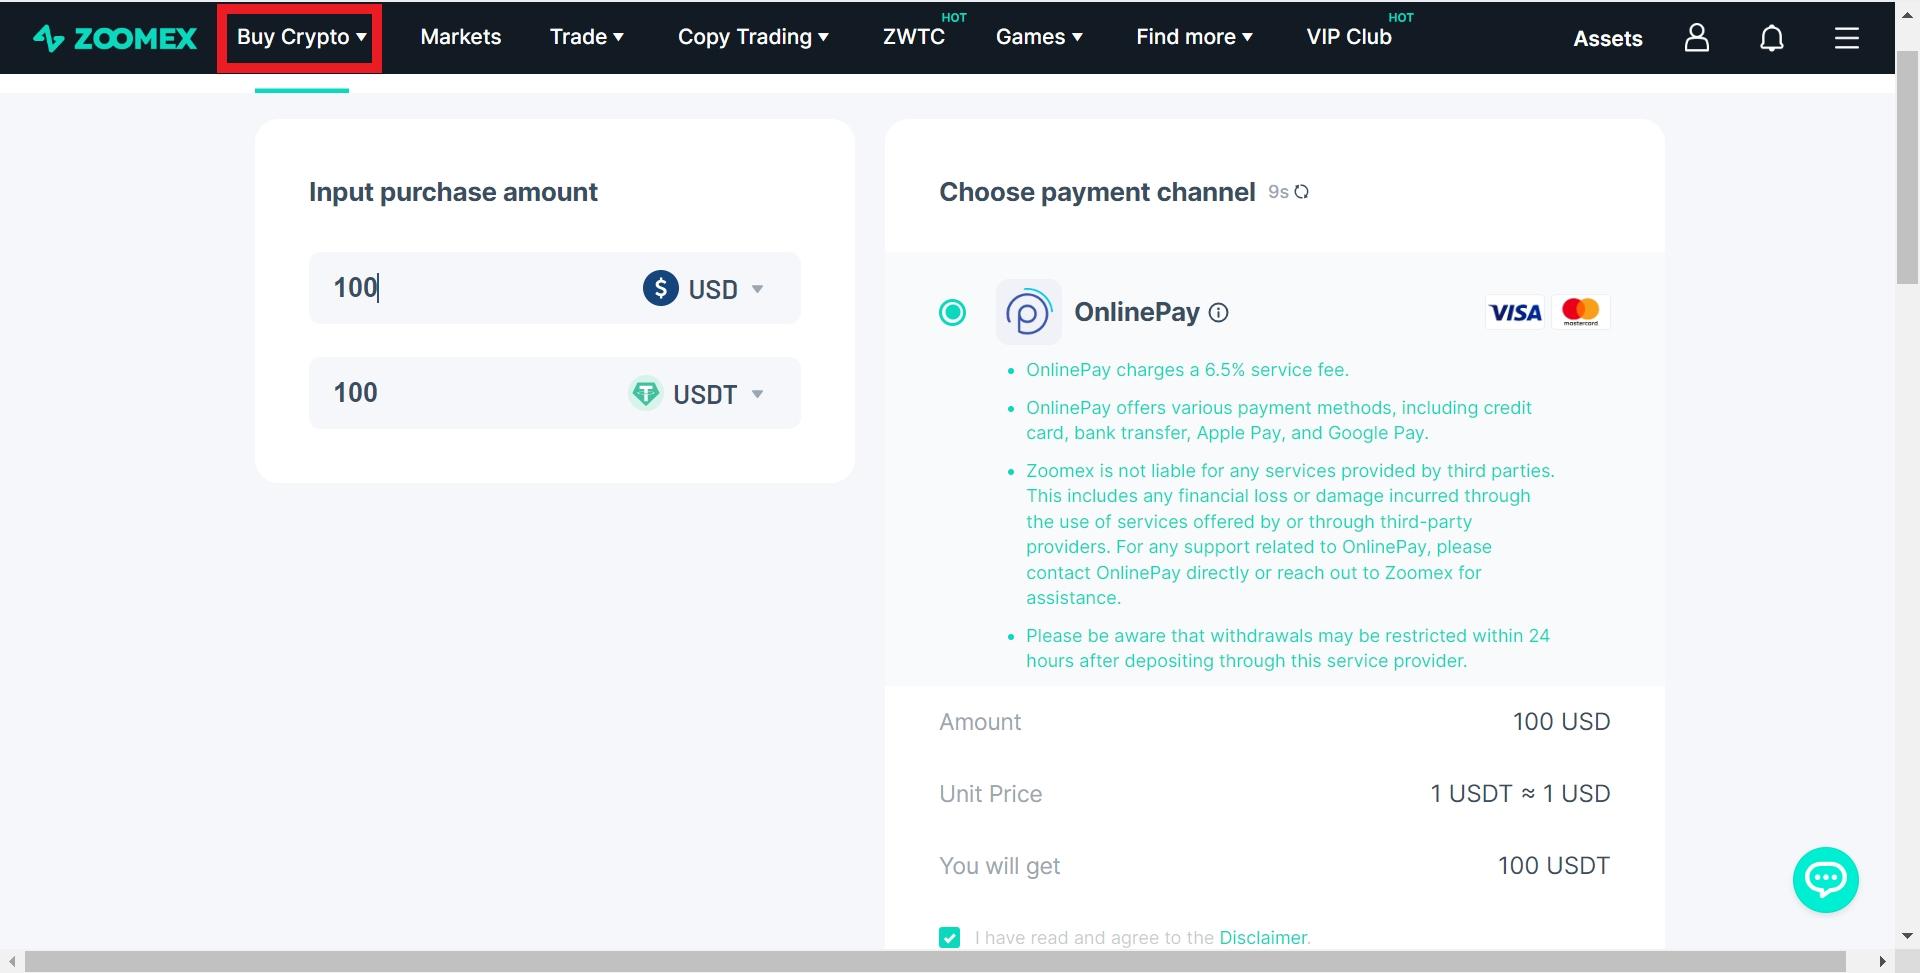Click the '1 USDT ≈ 1 USD' unit price
The width and height of the screenshot is (1920, 973).
coord(1520,794)
